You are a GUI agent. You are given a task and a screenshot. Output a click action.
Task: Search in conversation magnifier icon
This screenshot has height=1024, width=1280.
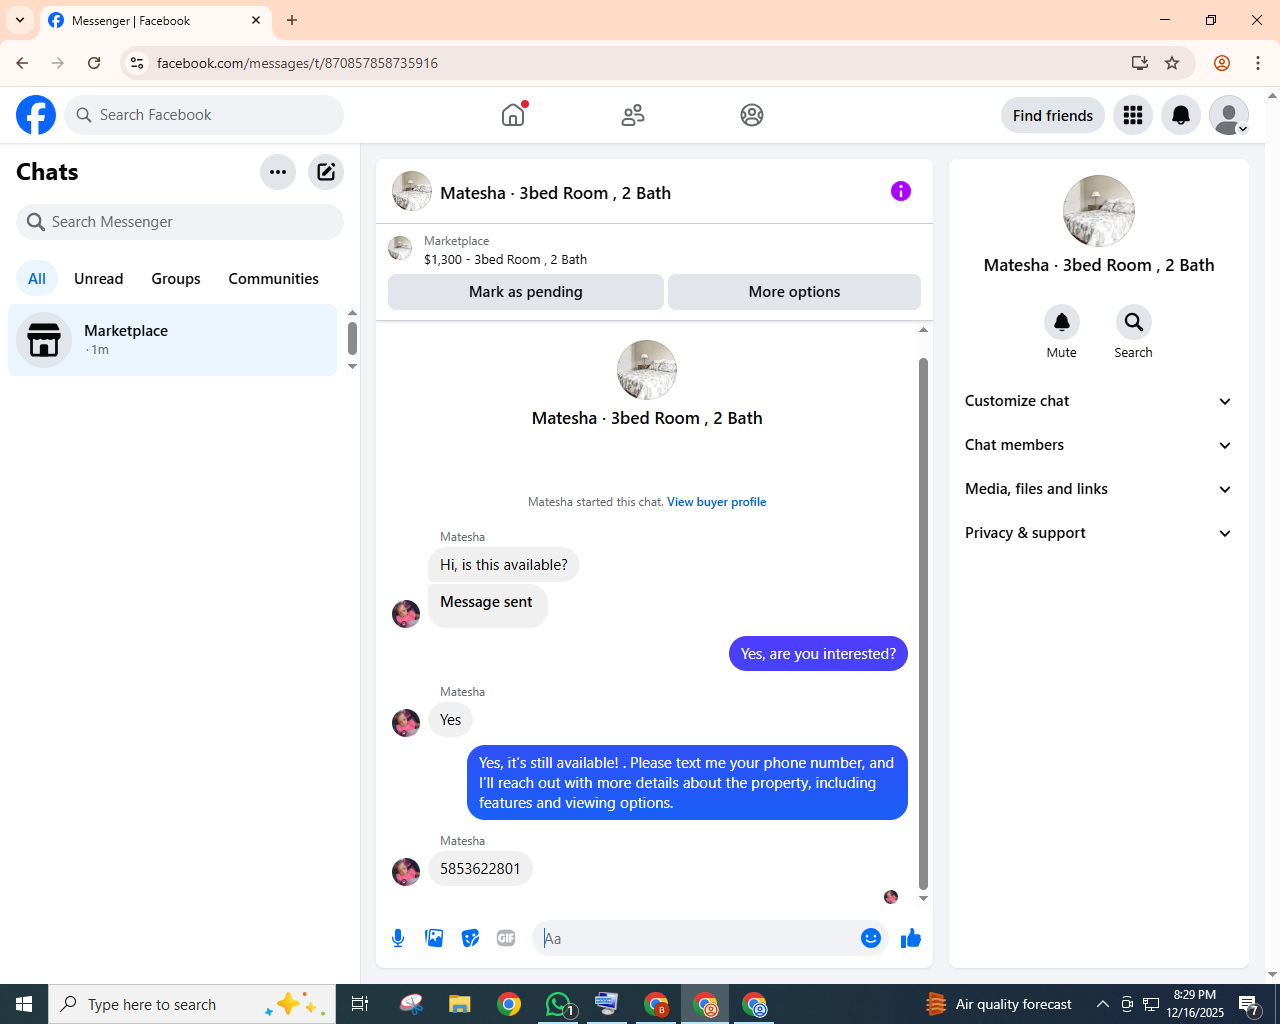(x=1133, y=322)
